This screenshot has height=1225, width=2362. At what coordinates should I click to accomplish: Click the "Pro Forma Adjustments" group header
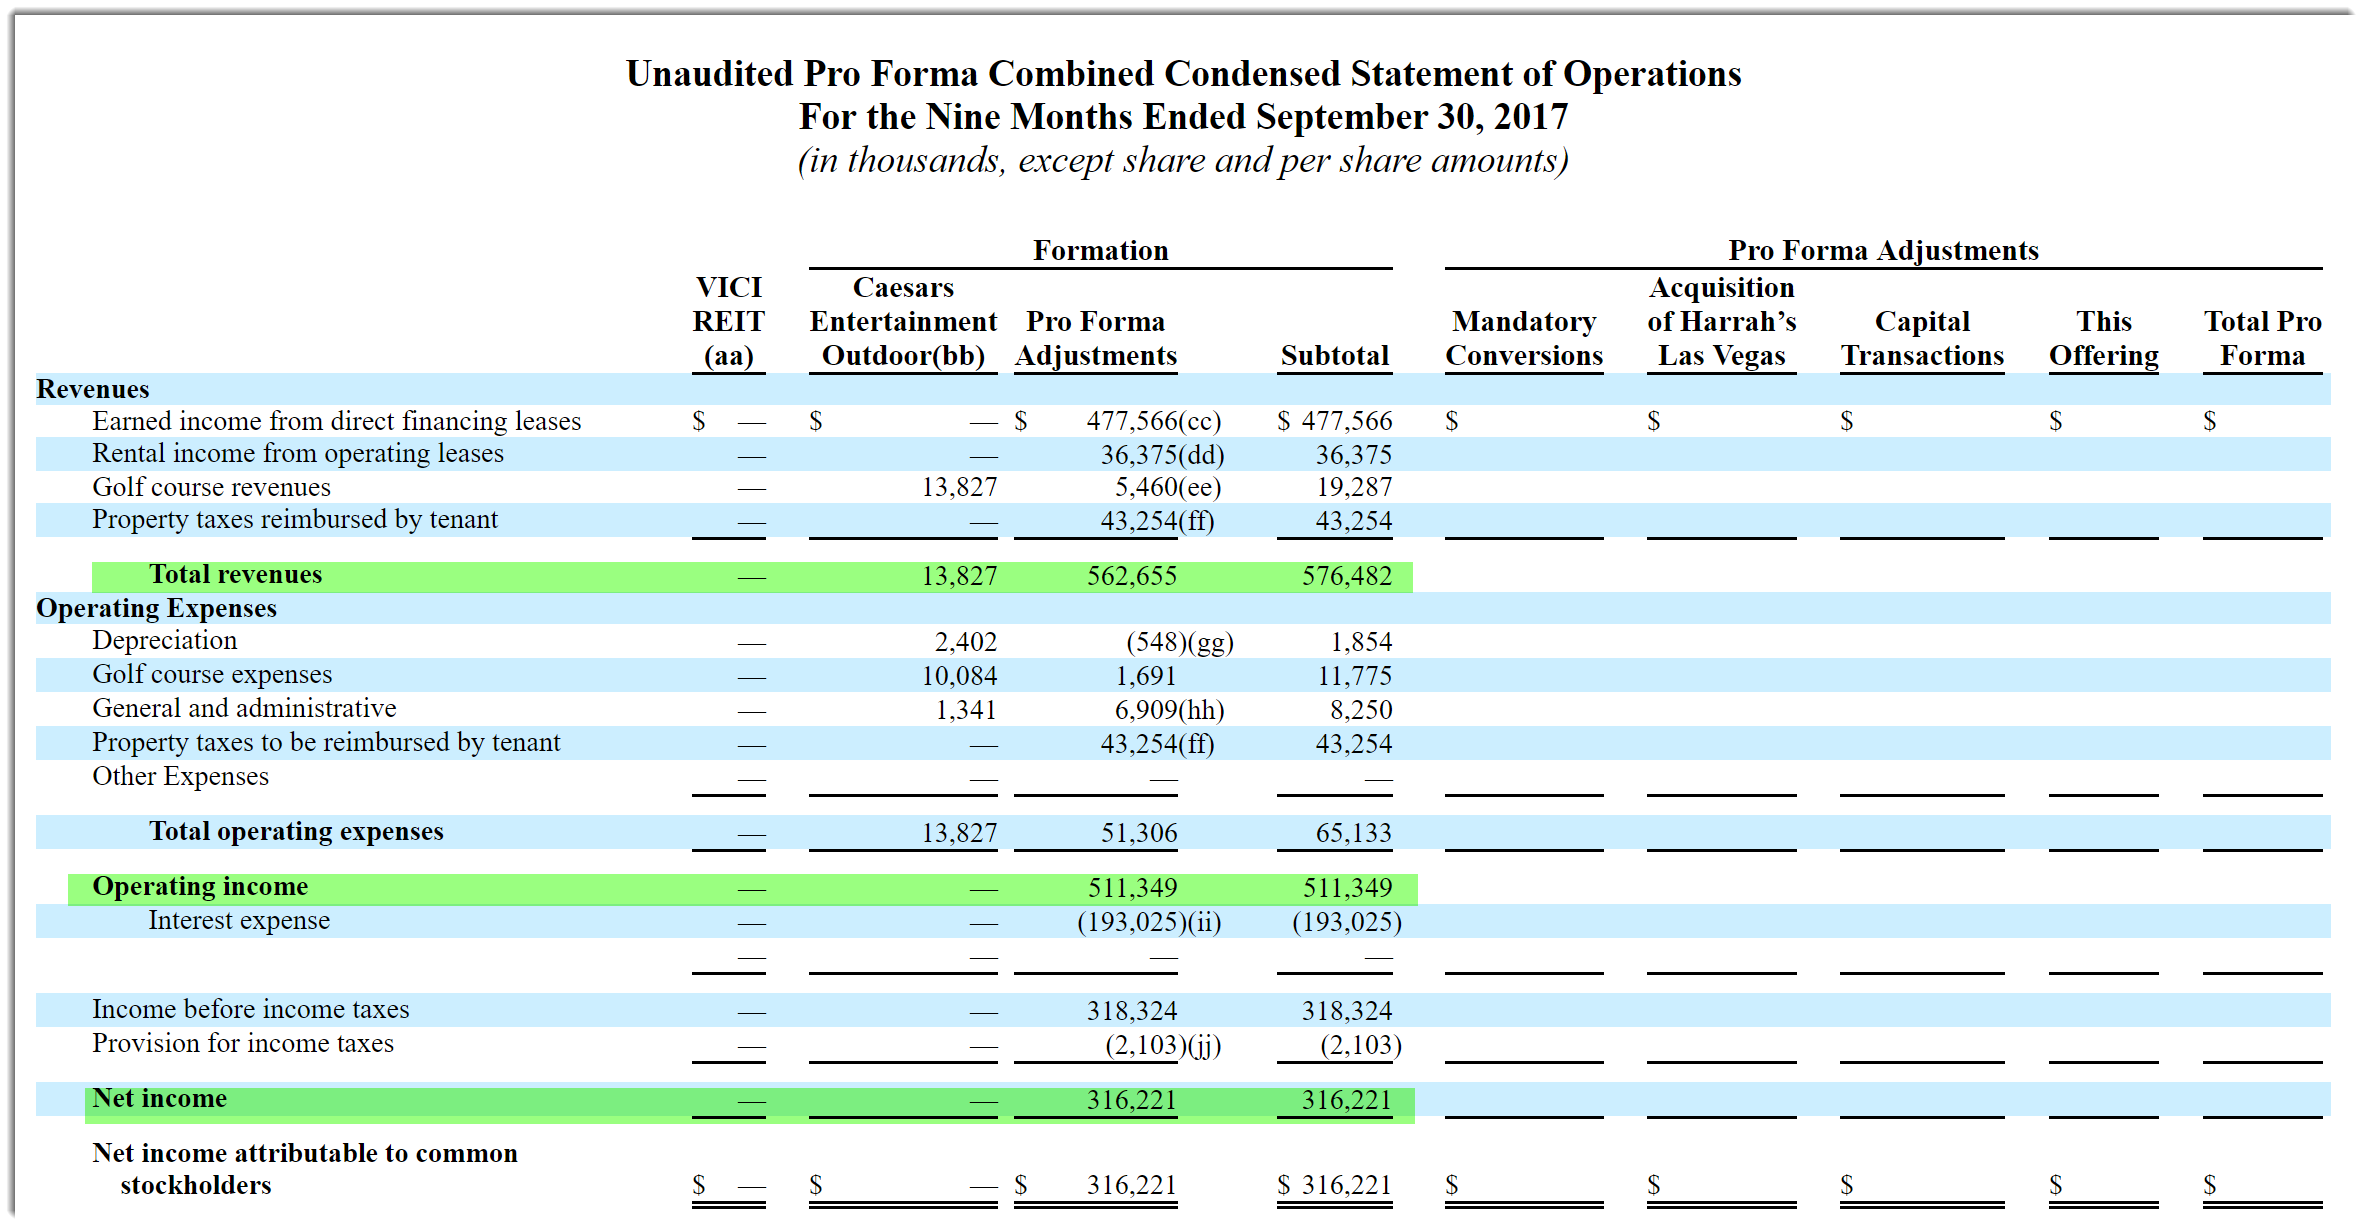pyautogui.click(x=1883, y=251)
